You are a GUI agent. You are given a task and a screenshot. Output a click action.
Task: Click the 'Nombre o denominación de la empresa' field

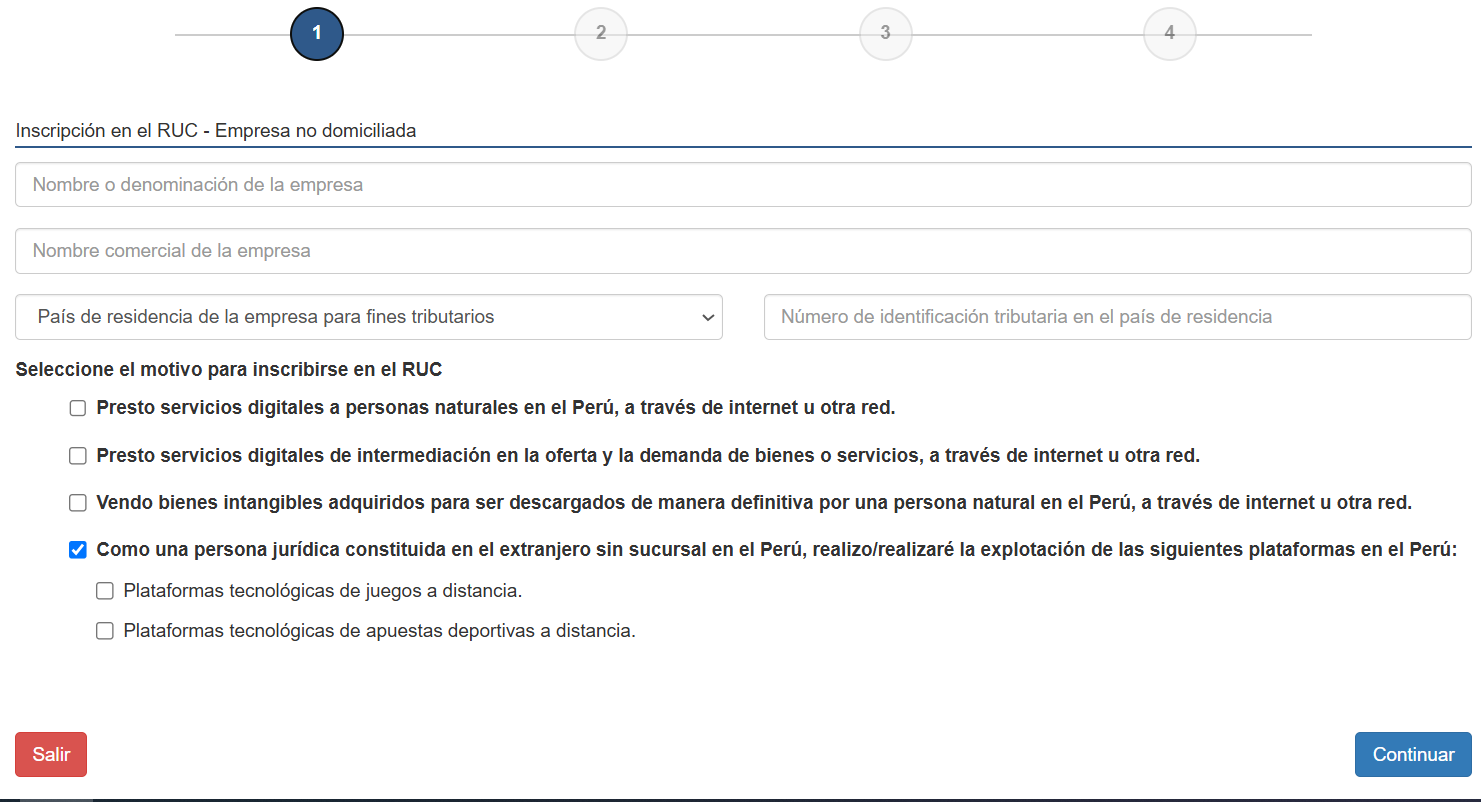click(742, 185)
